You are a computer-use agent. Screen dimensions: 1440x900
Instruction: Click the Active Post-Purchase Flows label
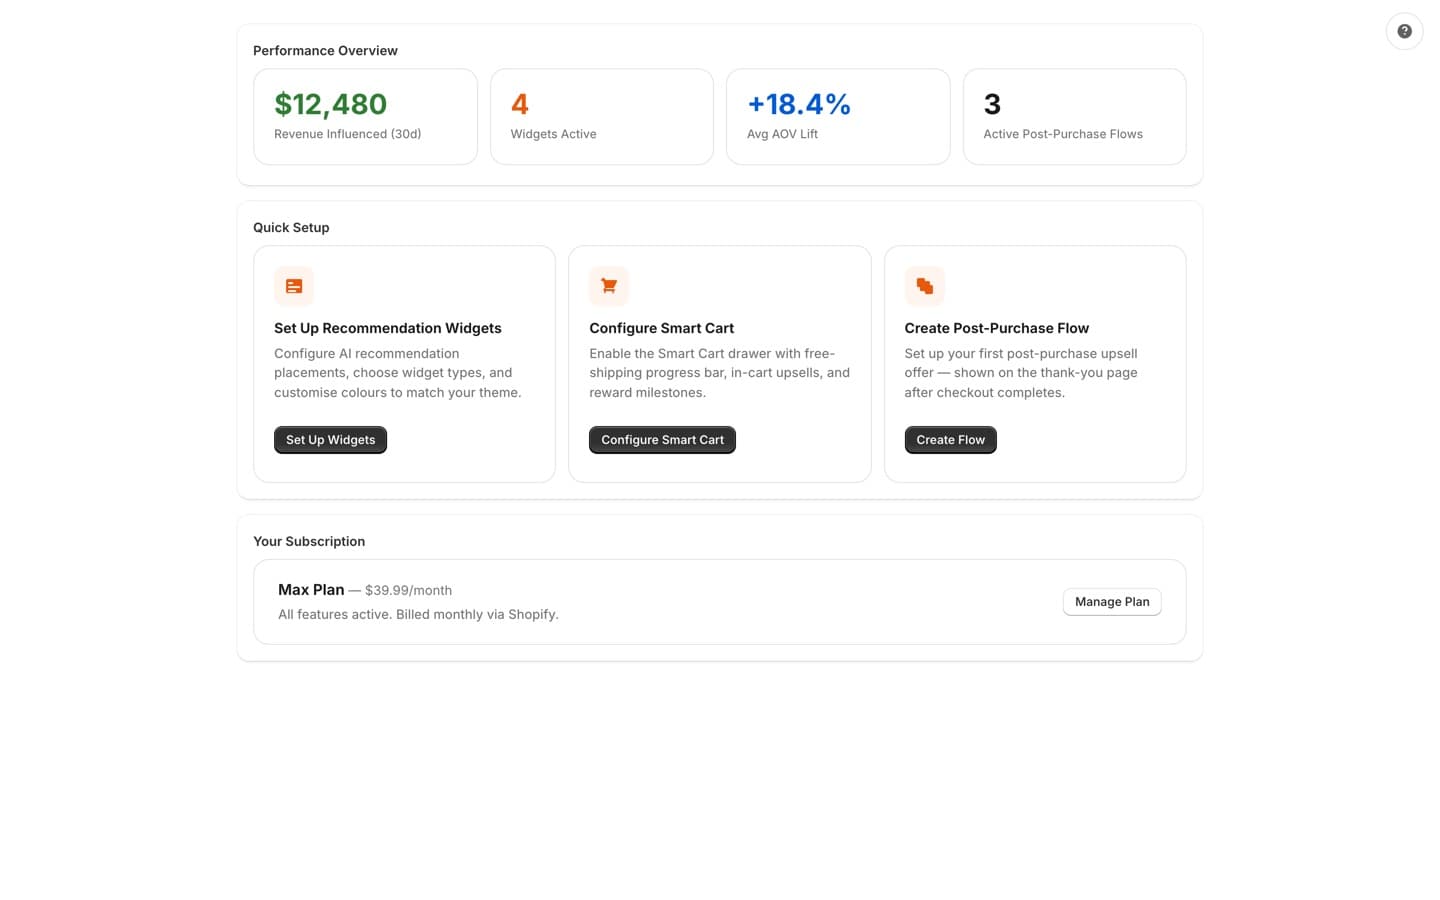pos(1063,134)
